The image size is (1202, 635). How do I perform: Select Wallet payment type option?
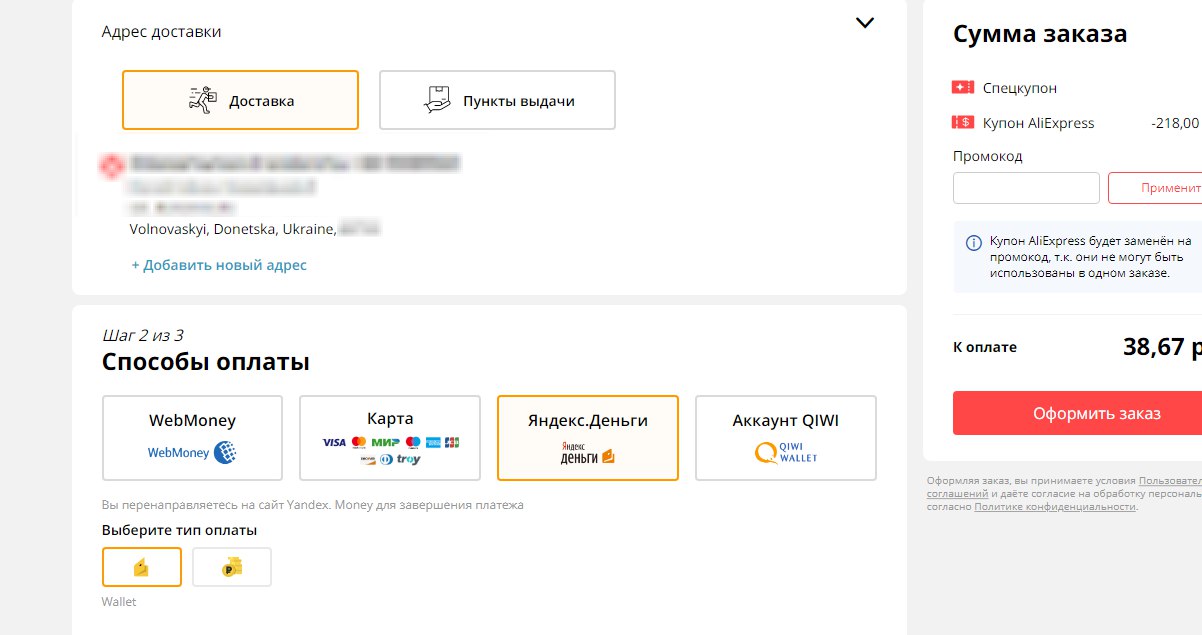tap(142, 567)
